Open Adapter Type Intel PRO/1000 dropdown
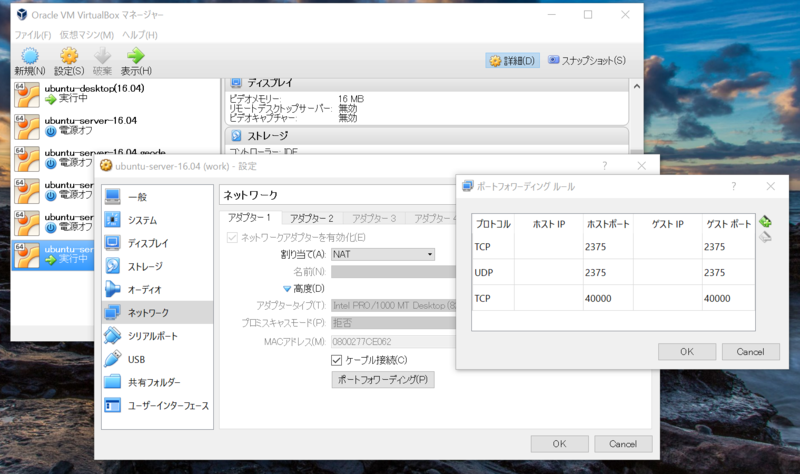The height and width of the screenshot is (474, 800). tap(393, 305)
